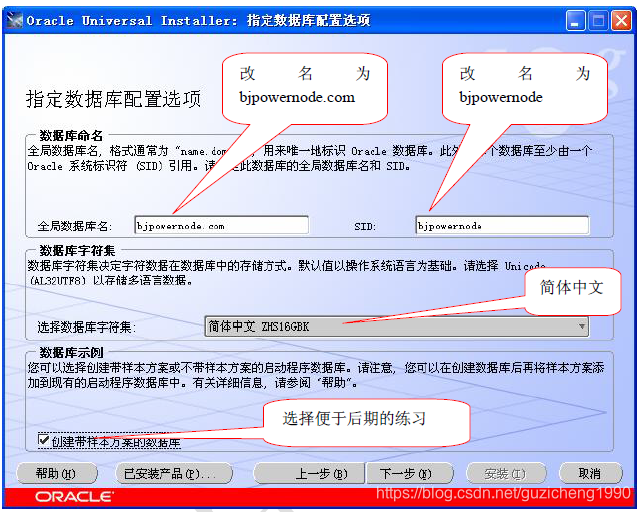Click the 指定数据库配置选项 page heading
641x512 pixels.
[x=113, y=99]
